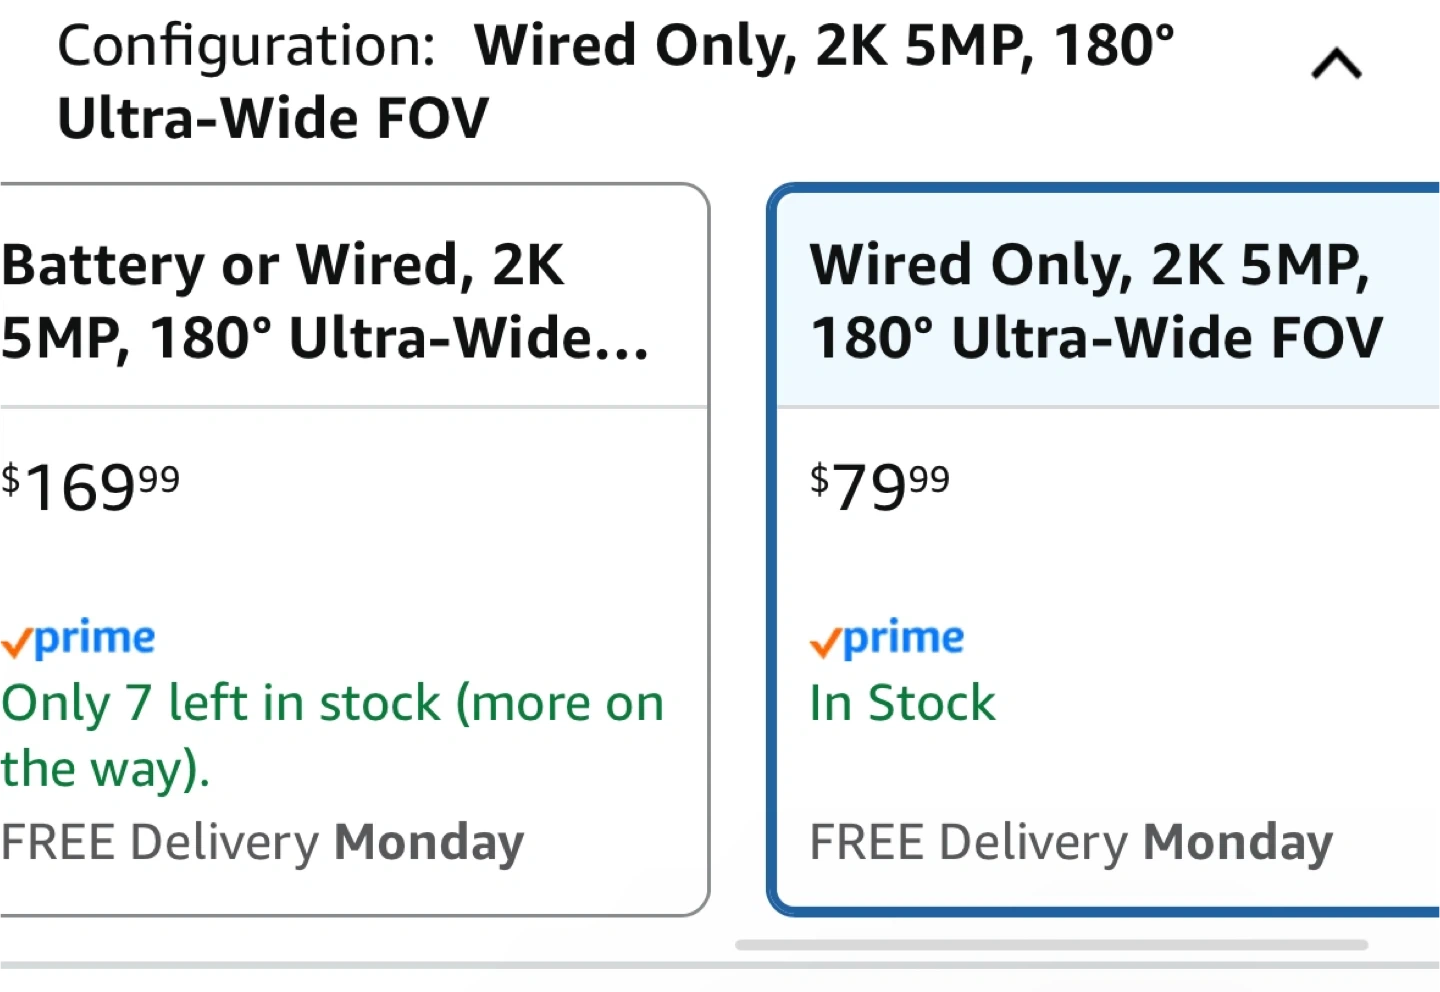Click the "In Stock" status text
The width and height of the screenshot is (1440, 992).
tap(902, 703)
